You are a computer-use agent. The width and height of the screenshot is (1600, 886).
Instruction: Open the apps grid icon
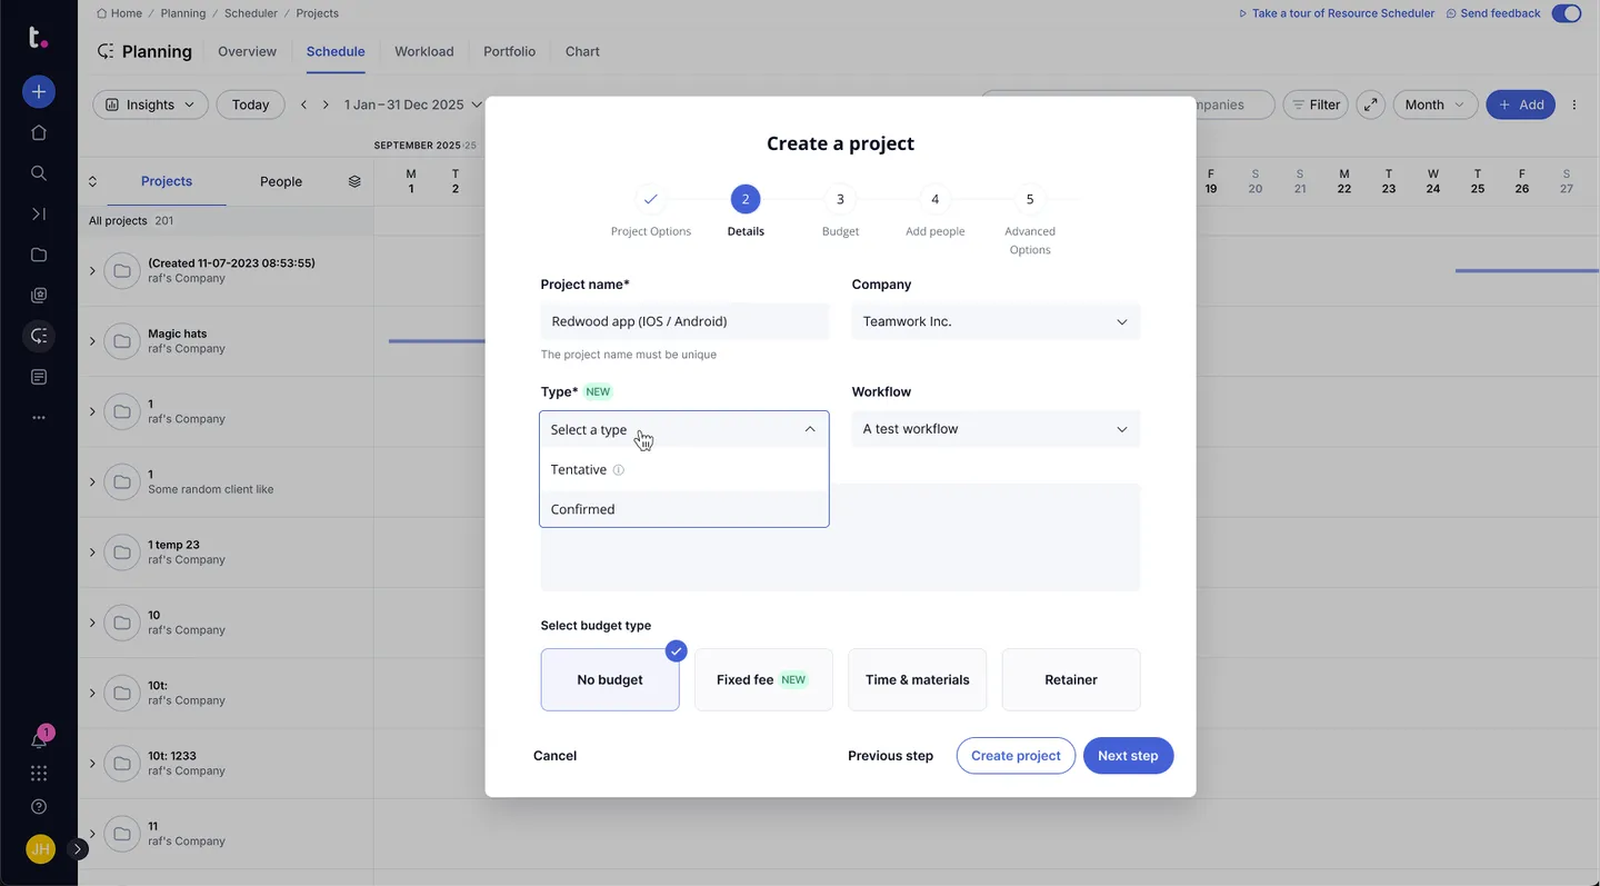pos(38,773)
